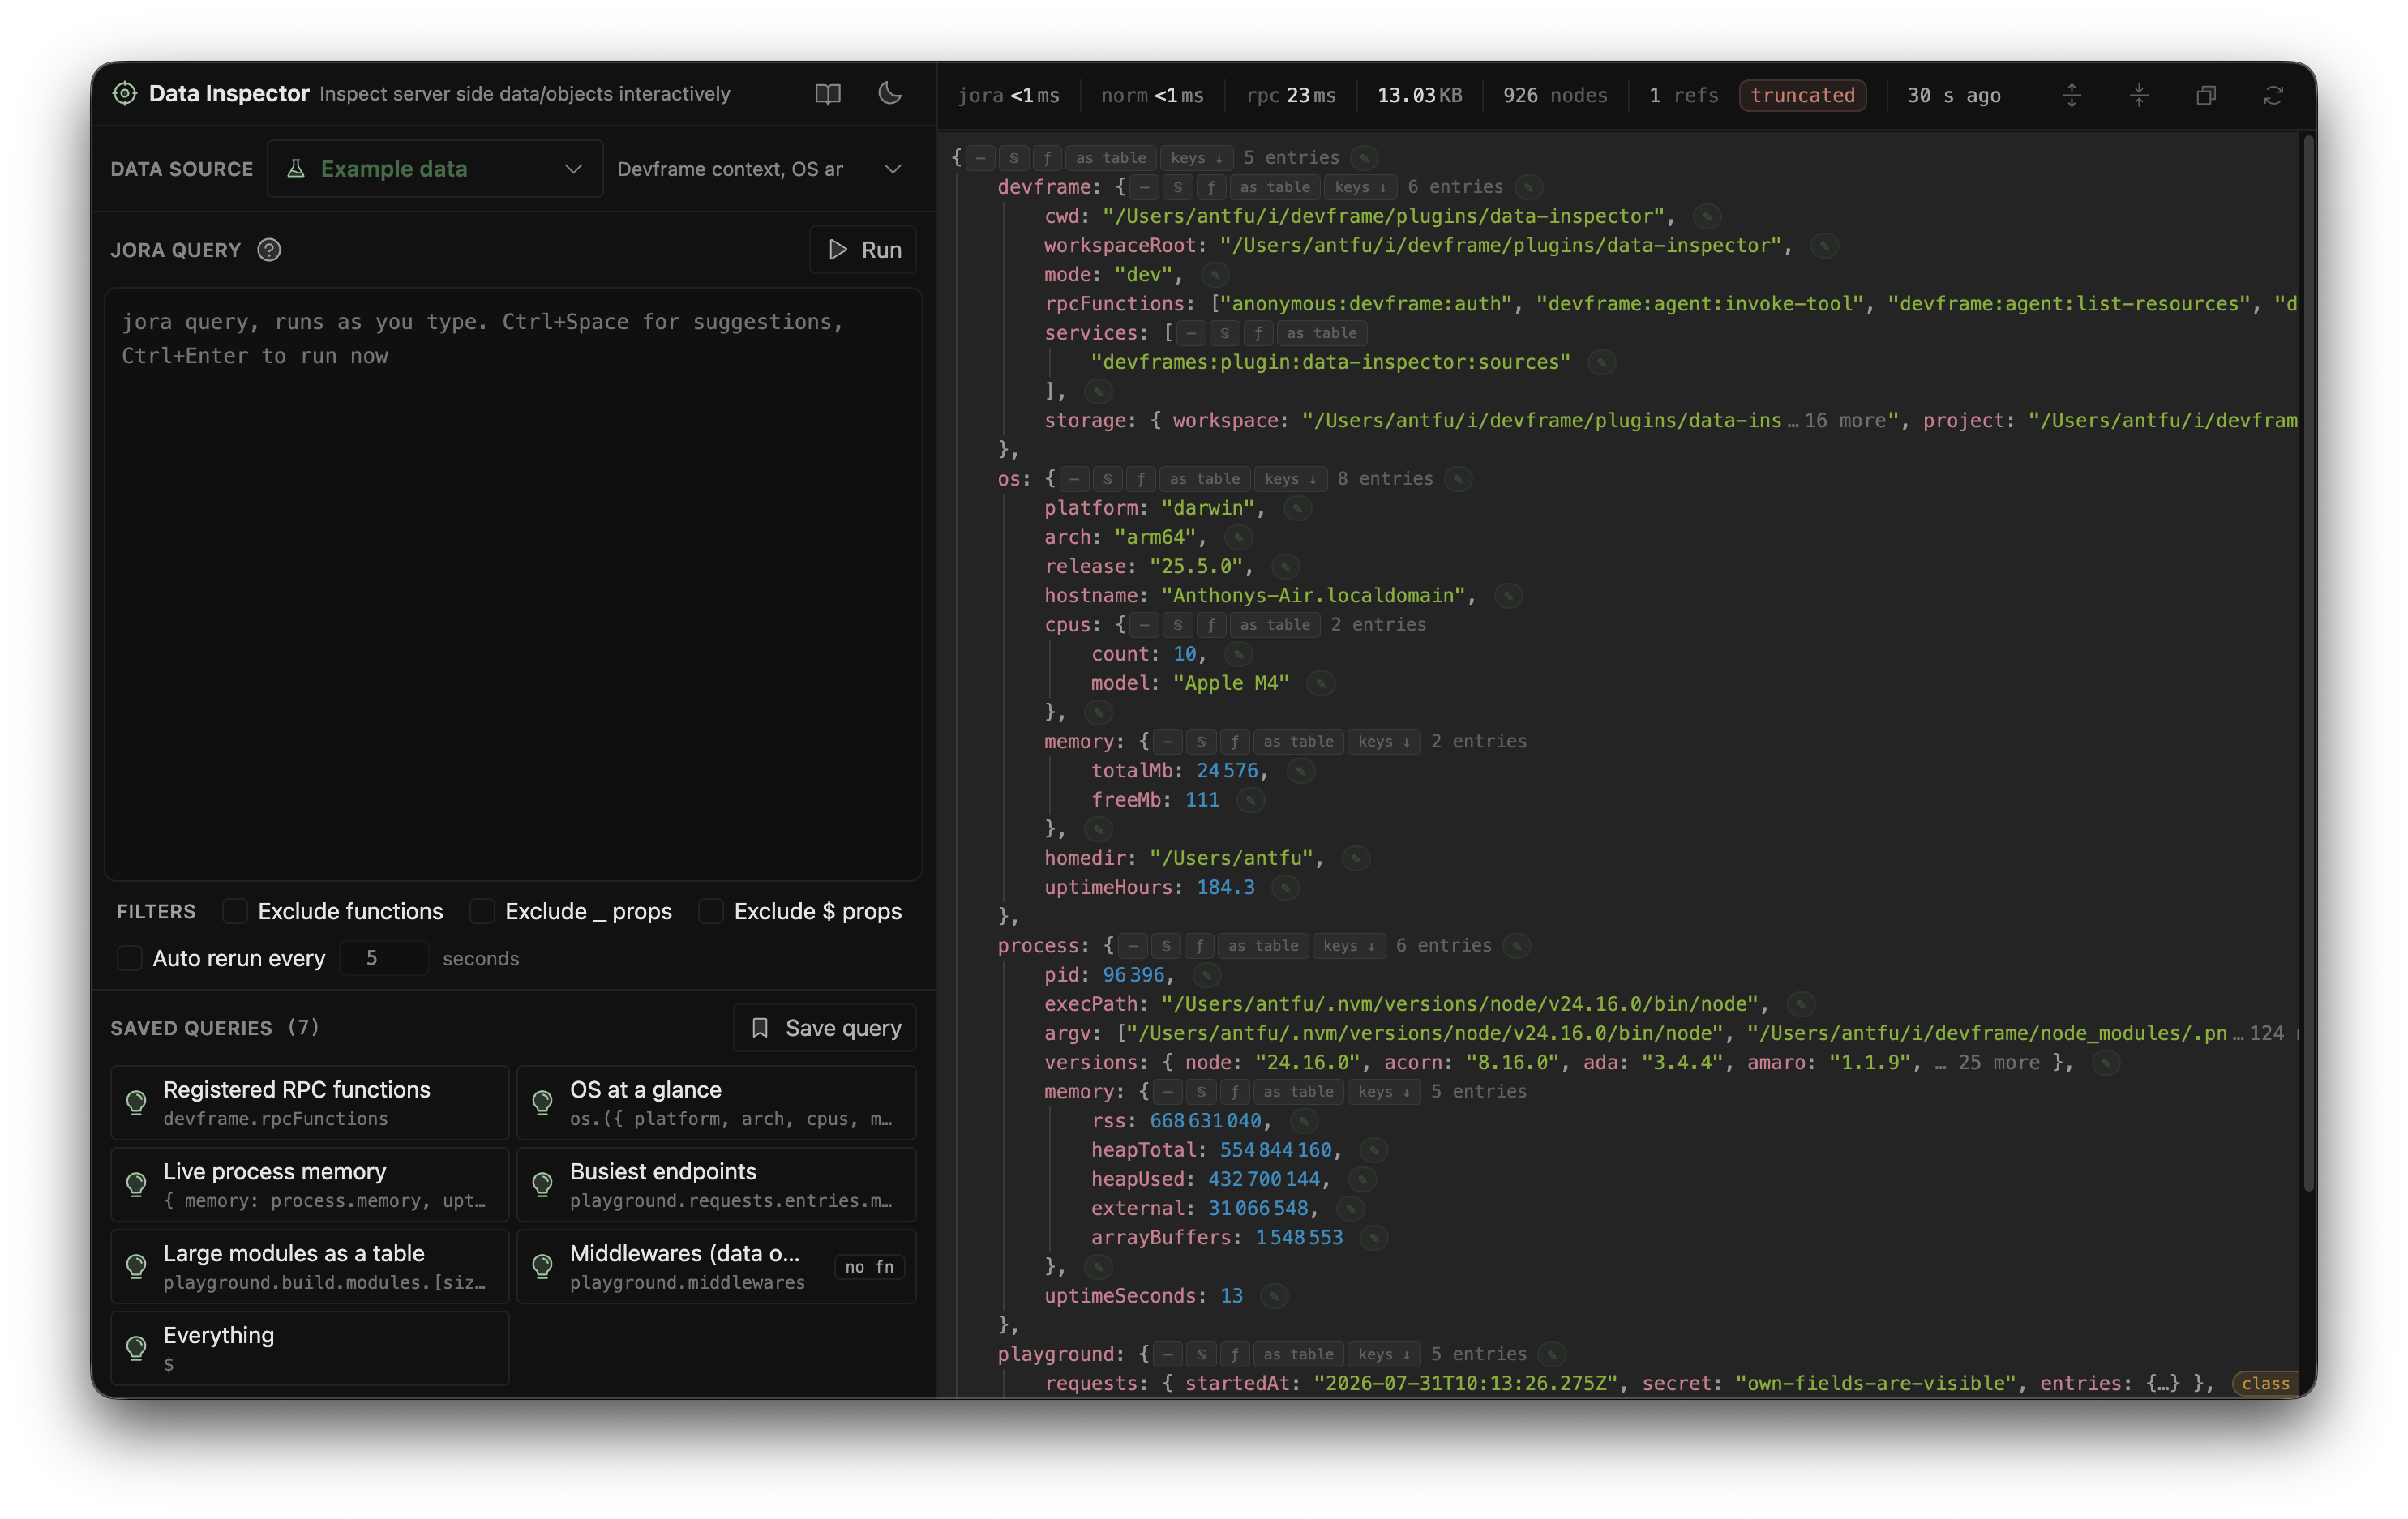
Task: Click the pencil icon next to workspaceRoot value
Action: (x=1824, y=246)
